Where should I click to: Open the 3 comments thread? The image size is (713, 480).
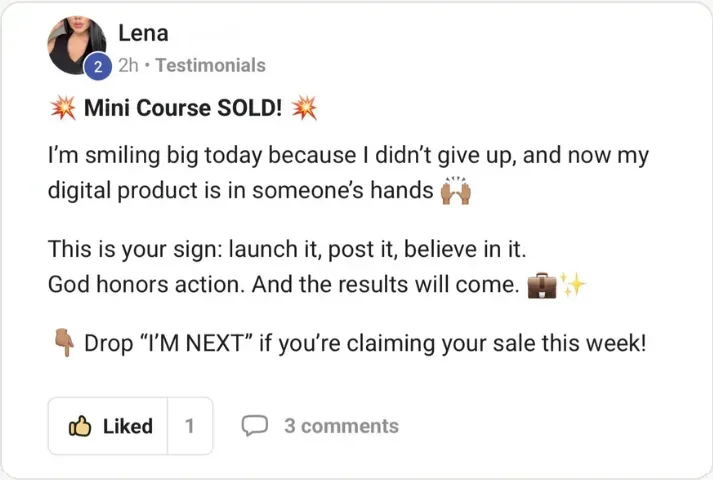click(341, 426)
